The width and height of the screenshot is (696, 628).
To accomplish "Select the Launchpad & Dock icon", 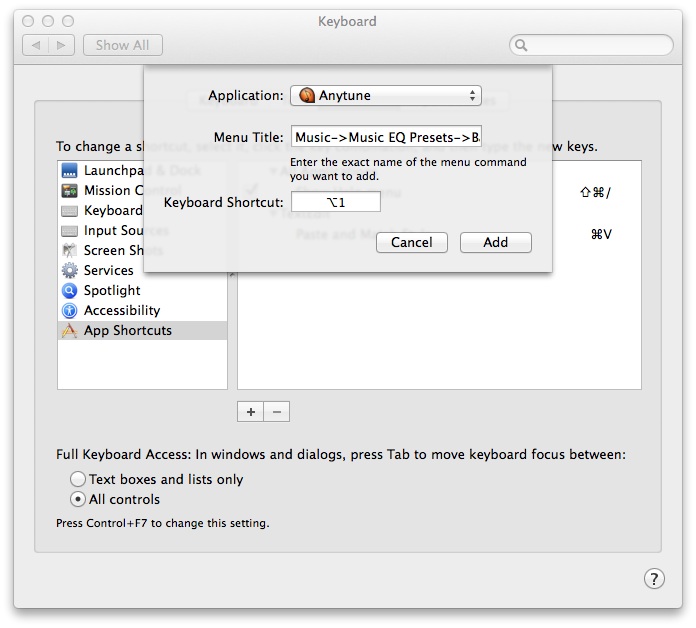I will click(x=69, y=170).
